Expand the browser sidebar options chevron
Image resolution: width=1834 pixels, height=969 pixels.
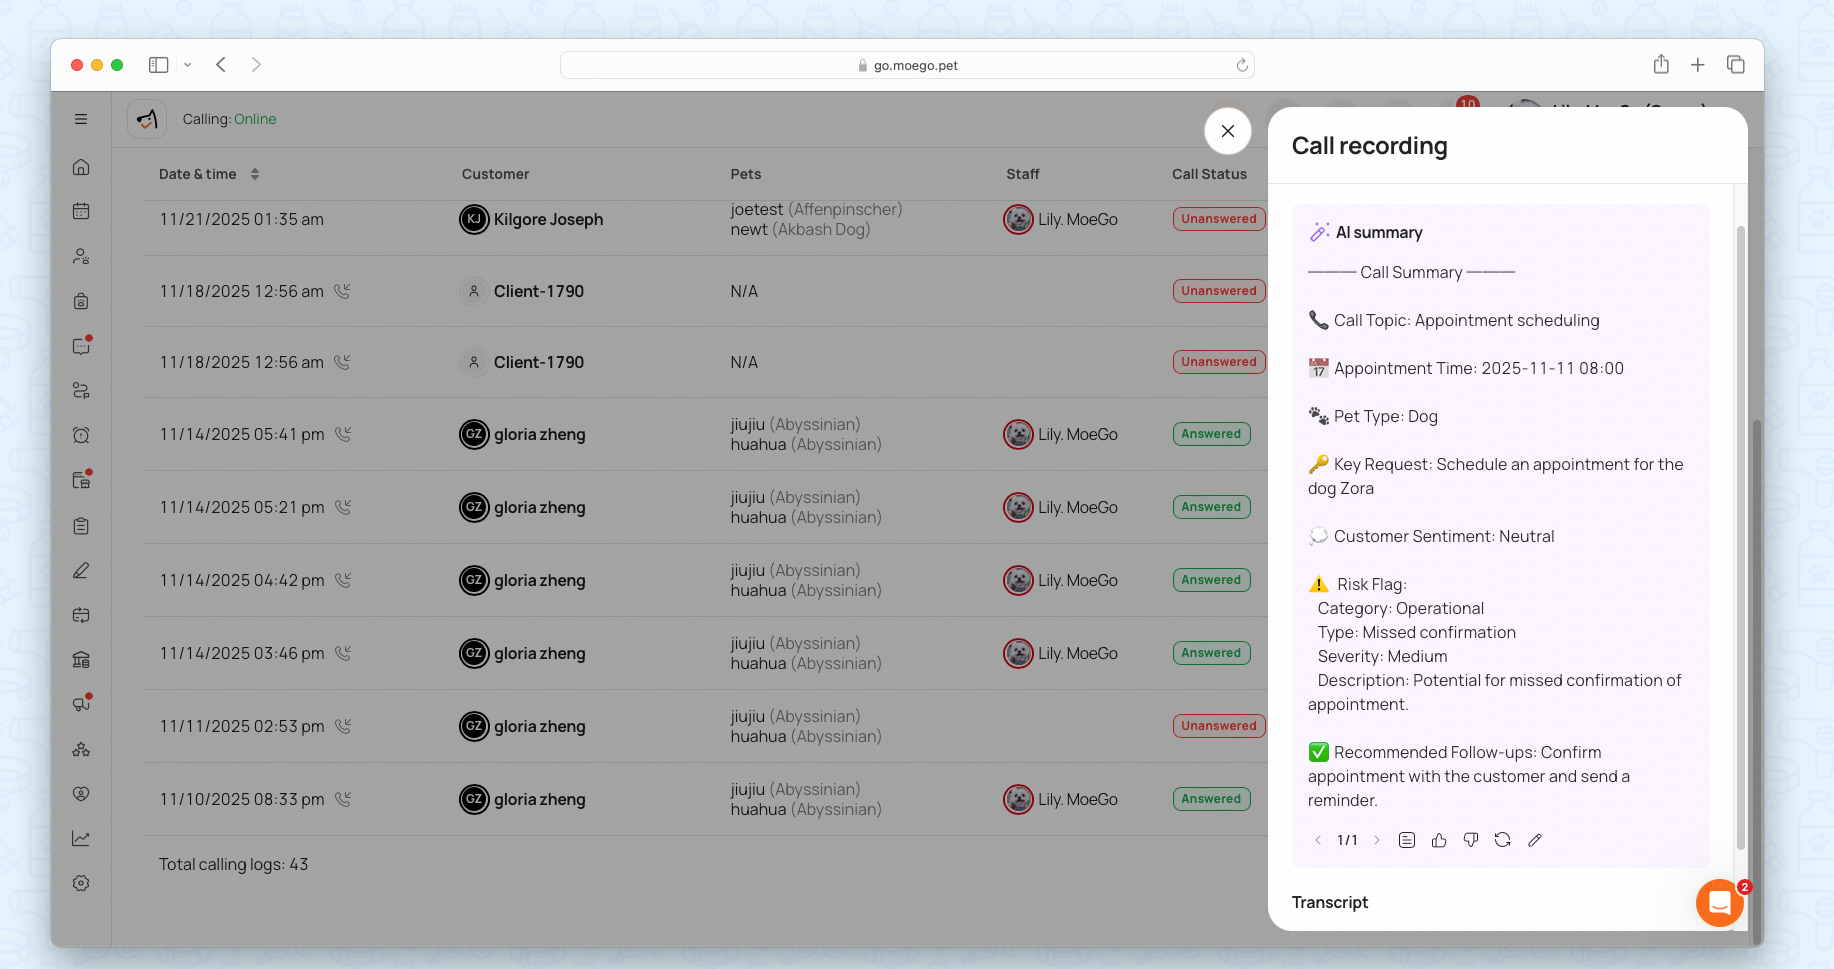(187, 65)
